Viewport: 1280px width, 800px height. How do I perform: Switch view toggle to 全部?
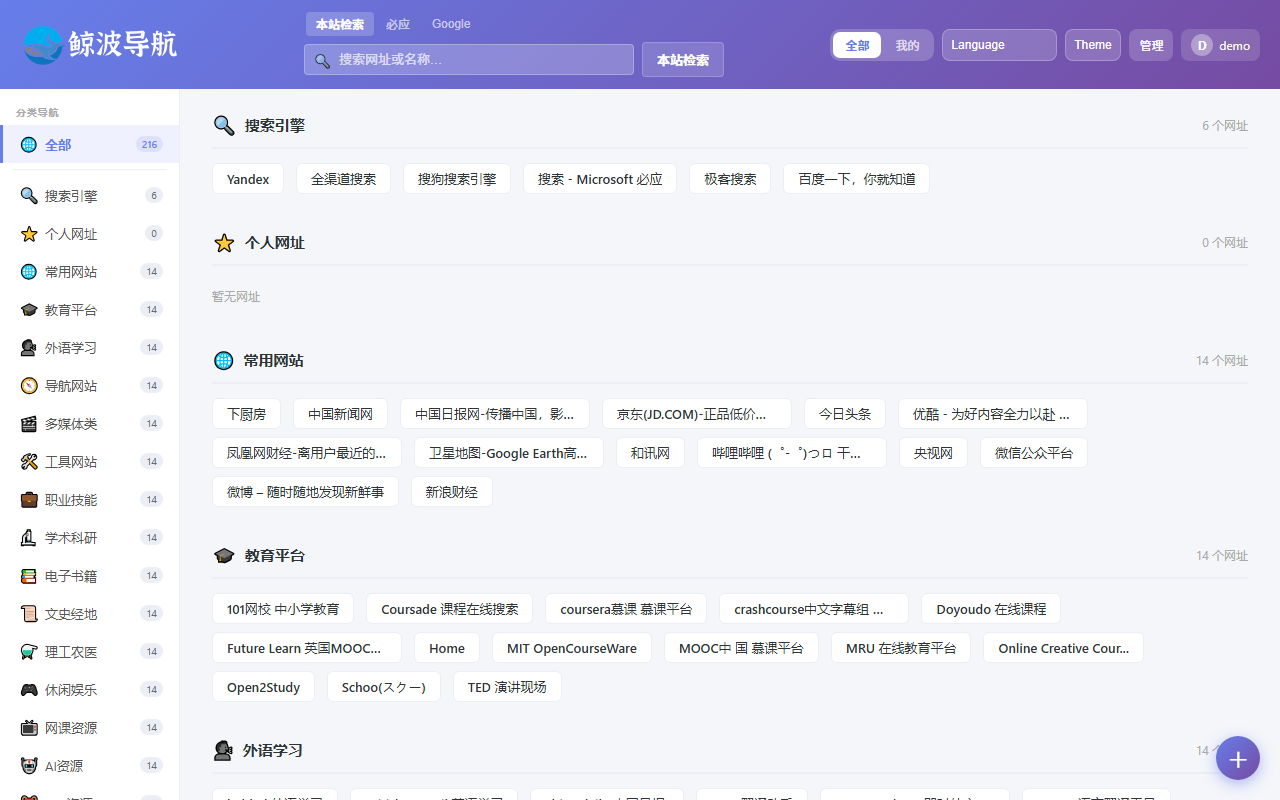857,45
